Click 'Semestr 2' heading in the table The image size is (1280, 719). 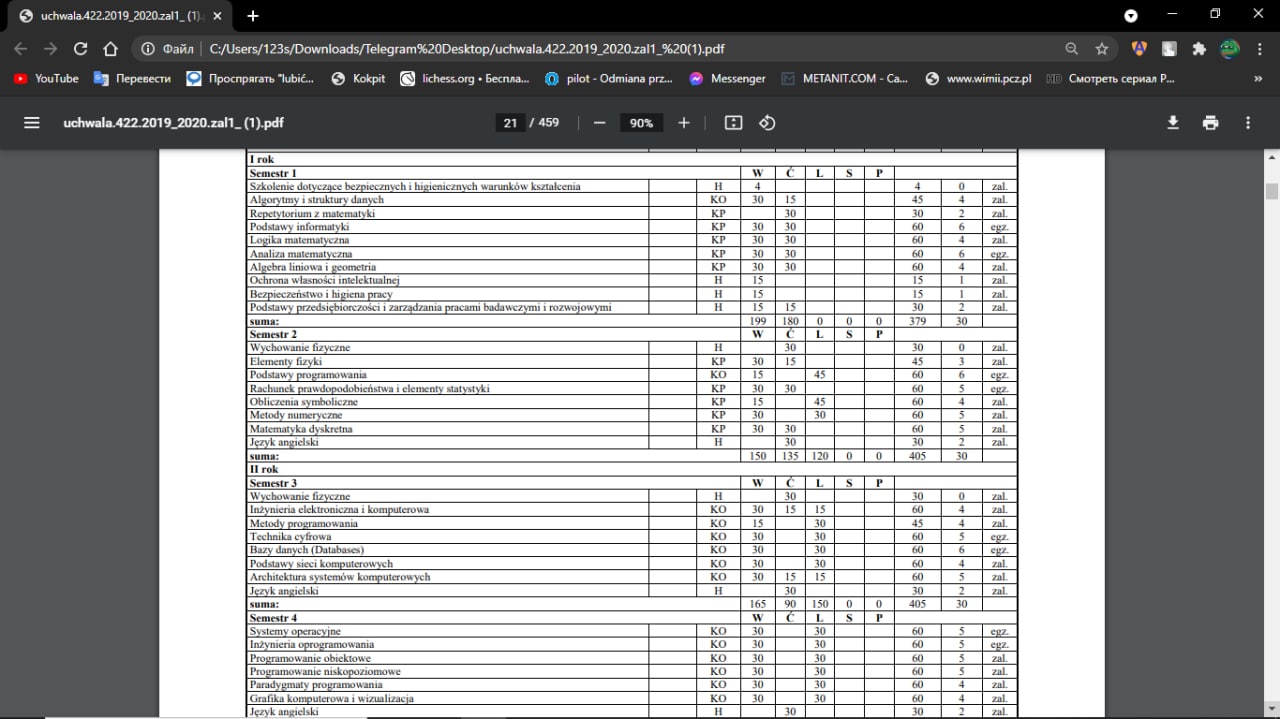pyautogui.click(x=273, y=334)
